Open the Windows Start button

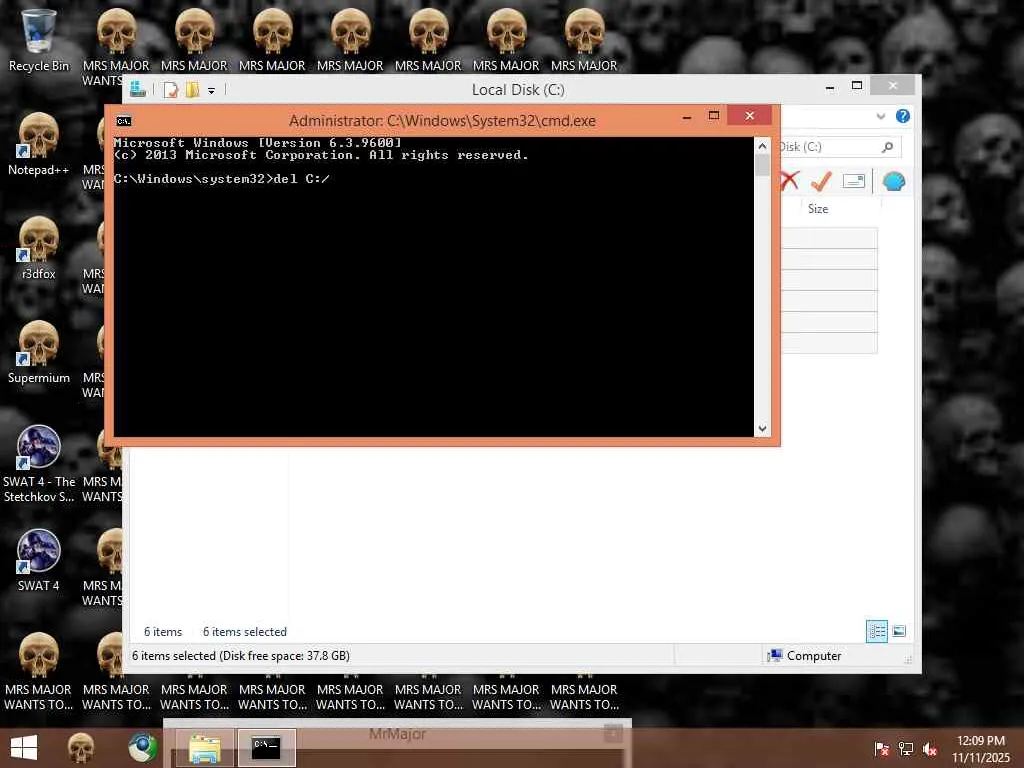pyautogui.click(x=24, y=748)
